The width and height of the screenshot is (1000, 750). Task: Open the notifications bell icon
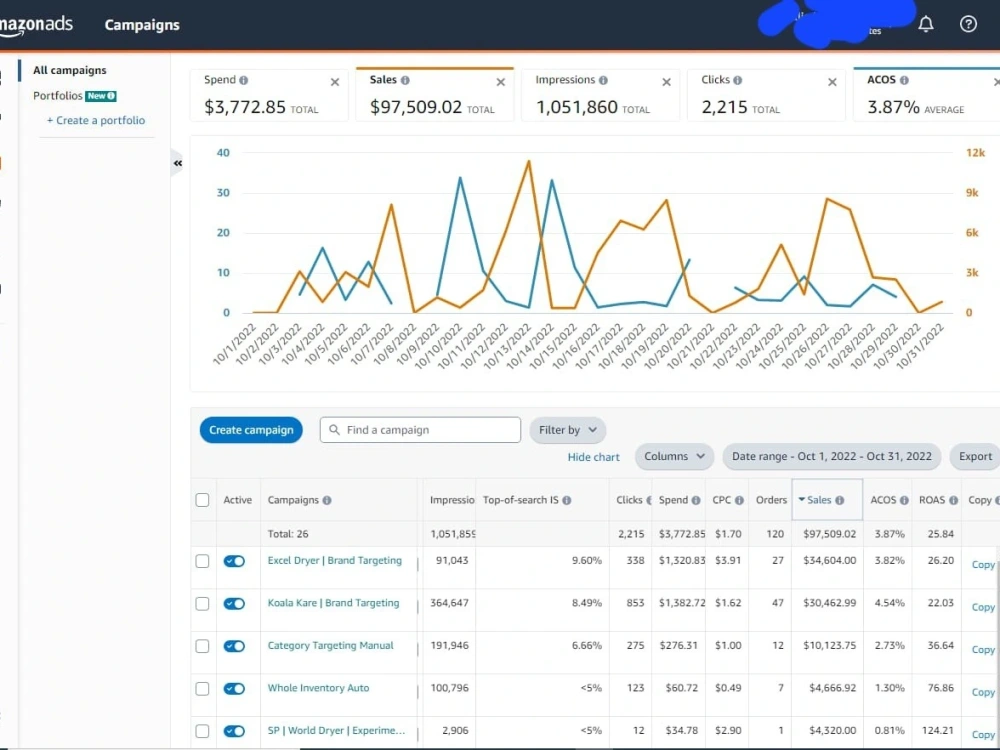[x=925, y=24]
